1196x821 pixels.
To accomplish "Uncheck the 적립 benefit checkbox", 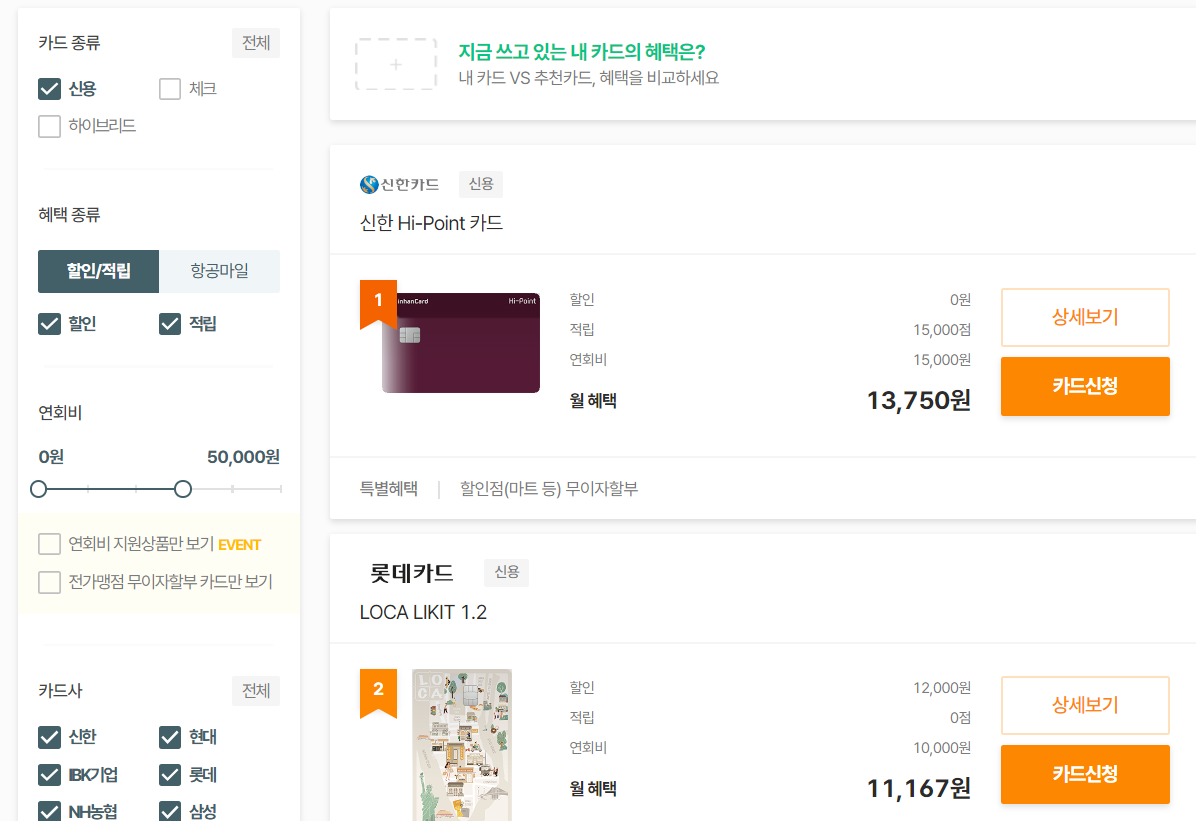I will coord(170,324).
